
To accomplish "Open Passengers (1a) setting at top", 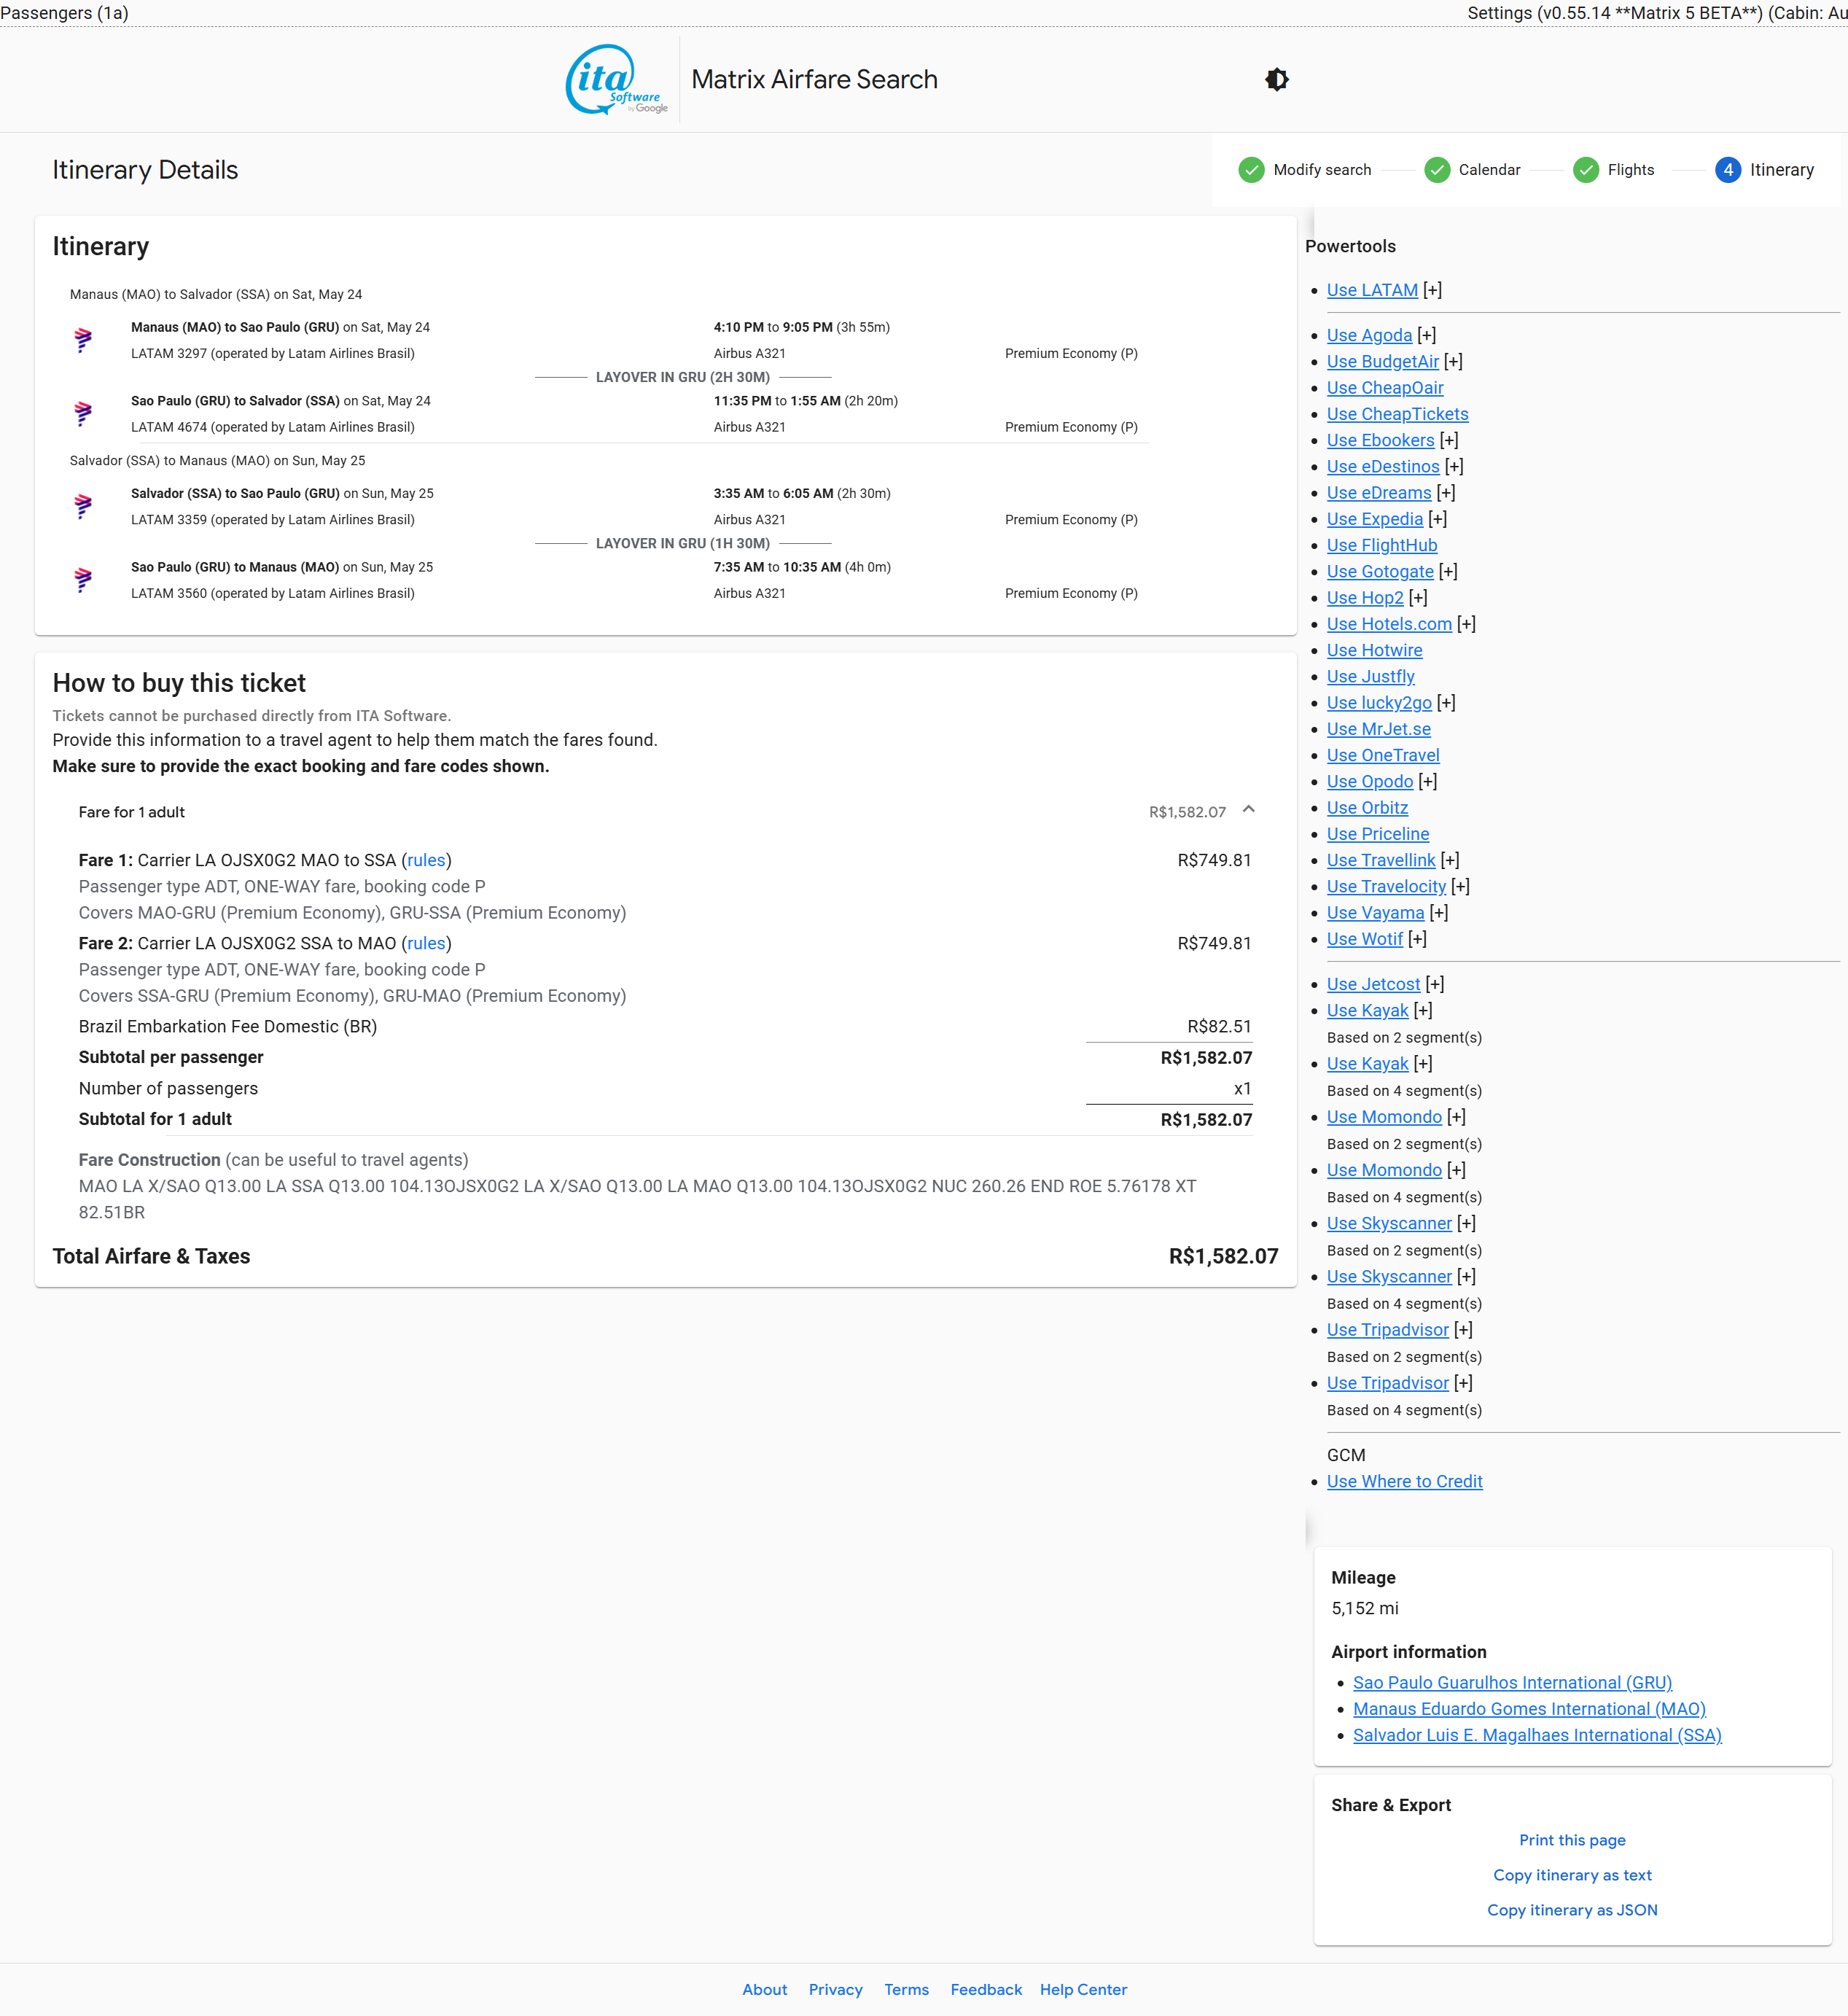I will [x=65, y=13].
